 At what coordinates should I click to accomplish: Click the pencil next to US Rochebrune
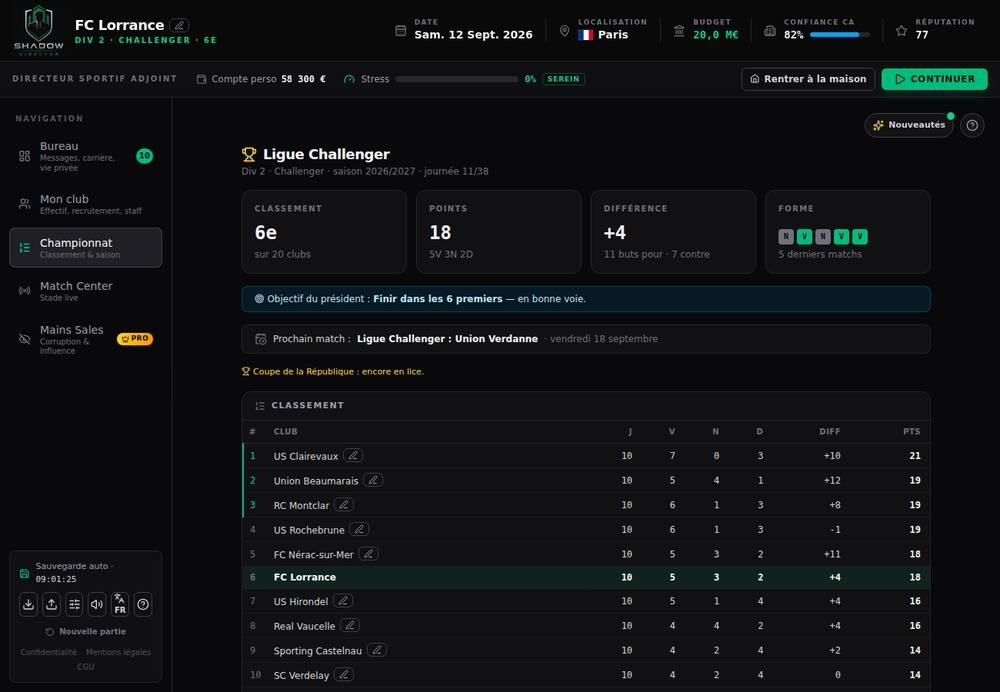click(359, 529)
